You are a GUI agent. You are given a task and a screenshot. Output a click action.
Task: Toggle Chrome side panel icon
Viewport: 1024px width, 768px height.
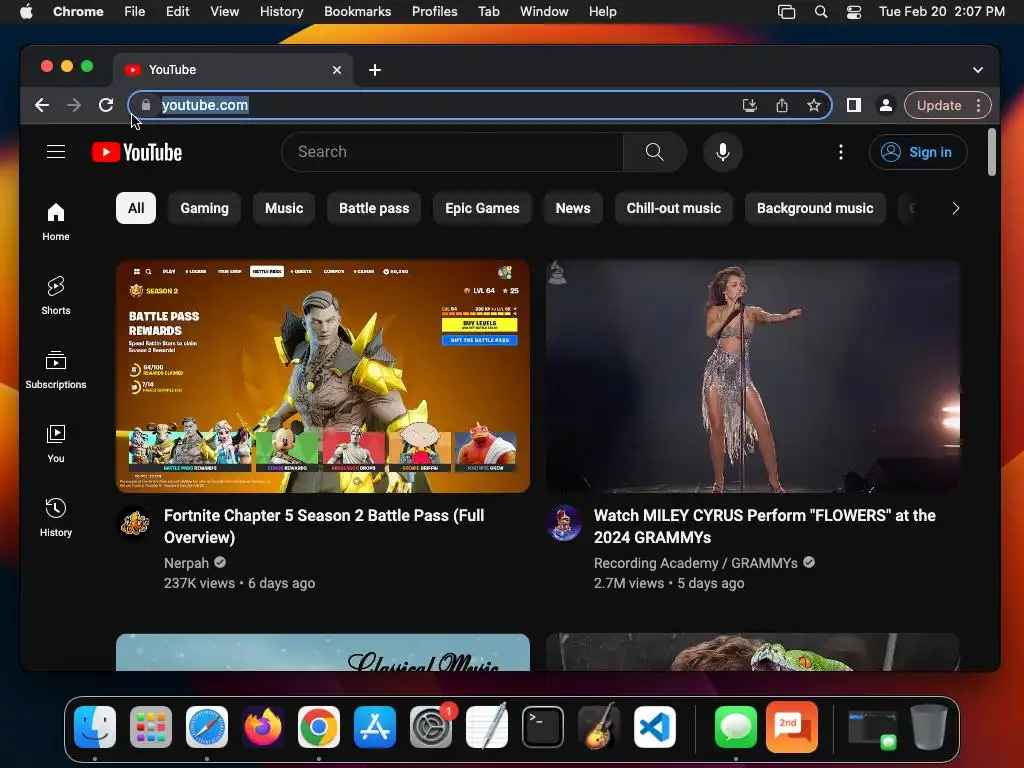click(854, 105)
